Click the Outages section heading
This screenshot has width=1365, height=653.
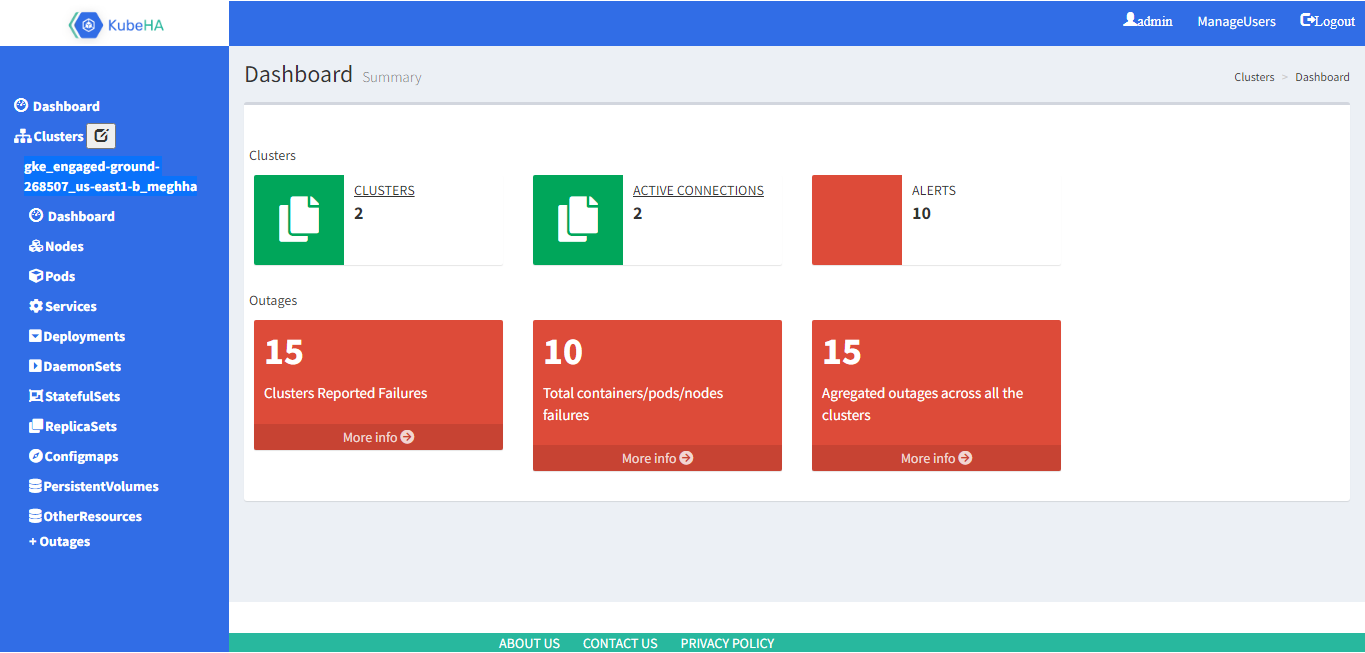273,300
